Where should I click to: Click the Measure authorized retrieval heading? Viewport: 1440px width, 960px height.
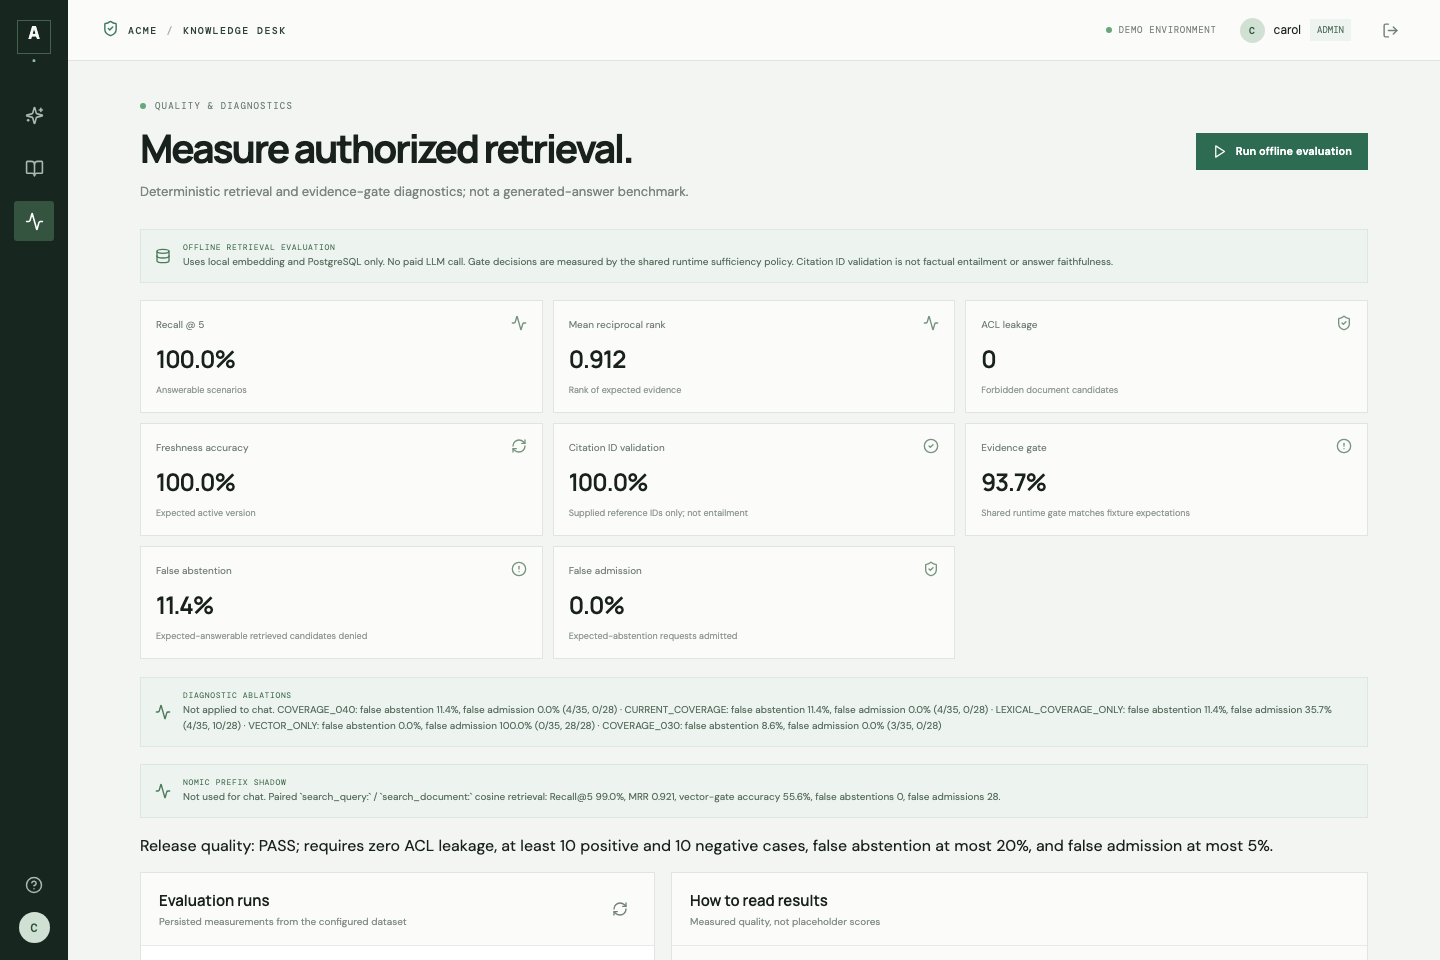(x=386, y=150)
